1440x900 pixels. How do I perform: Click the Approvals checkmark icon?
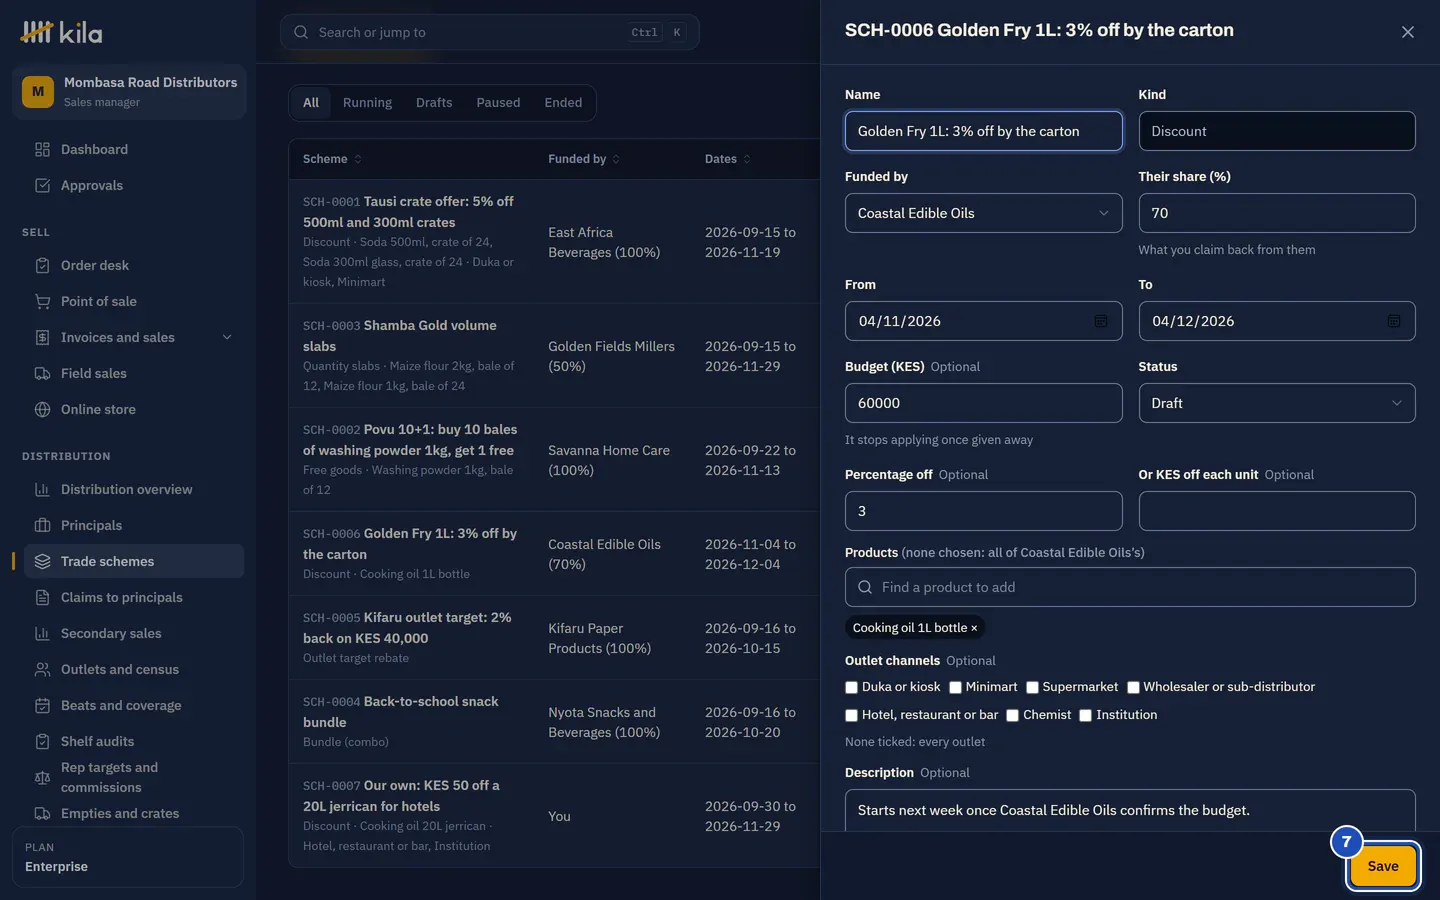[x=42, y=185]
